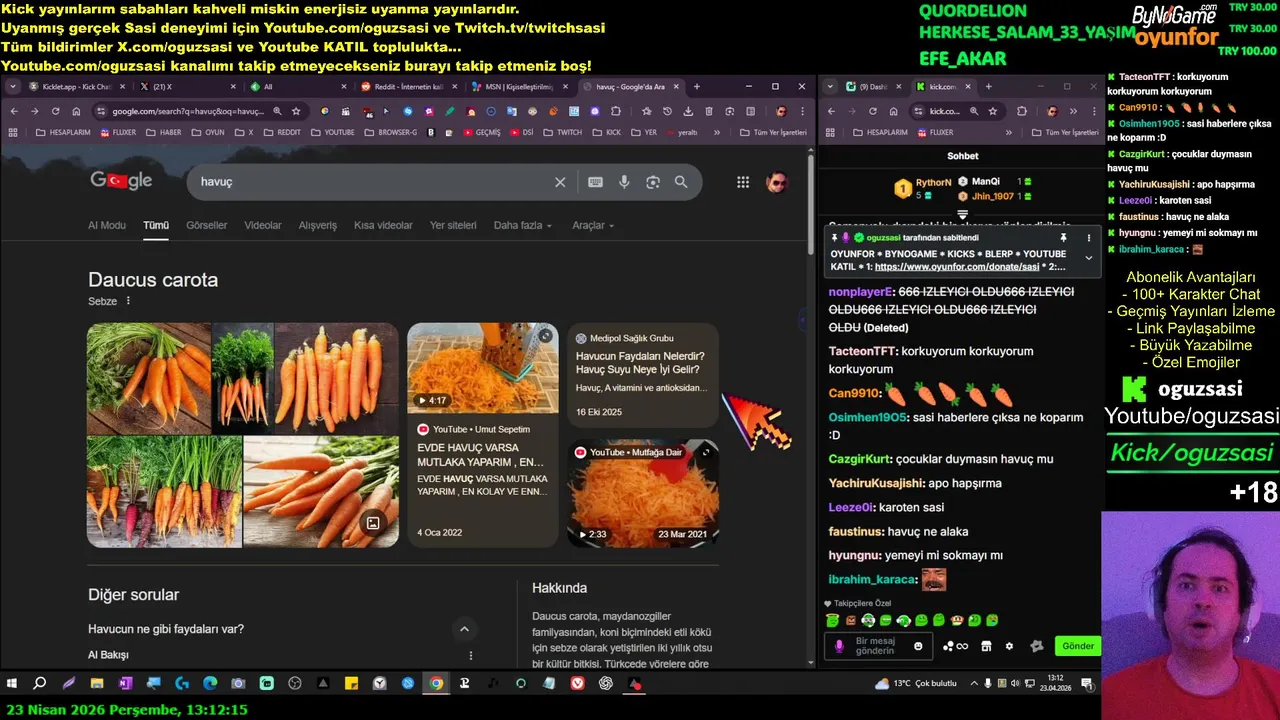The width and height of the screenshot is (1280, 720).
Task: Open ChatGPT app from the taskbar
Action: tap(606, 684)
